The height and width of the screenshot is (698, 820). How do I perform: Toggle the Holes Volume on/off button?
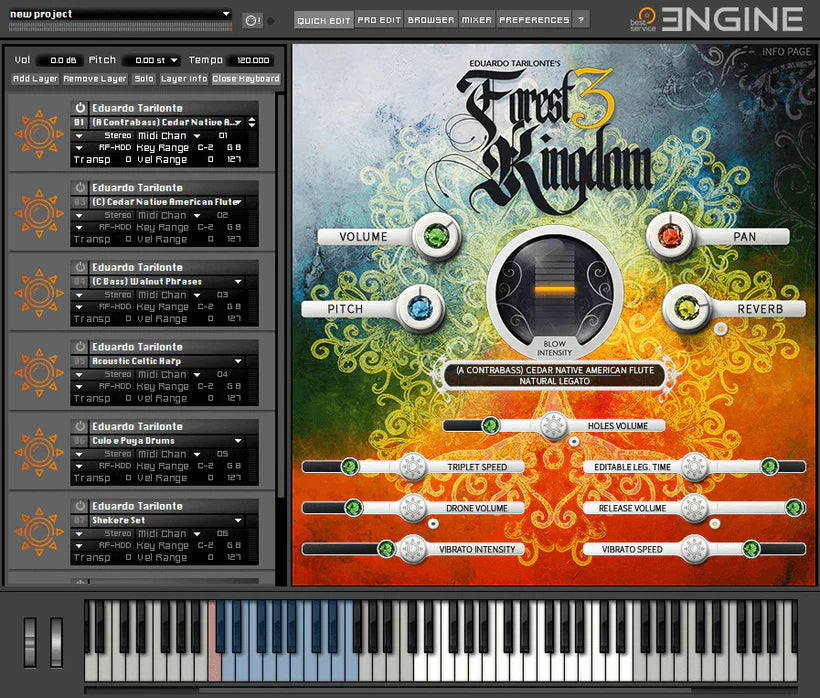573,440
